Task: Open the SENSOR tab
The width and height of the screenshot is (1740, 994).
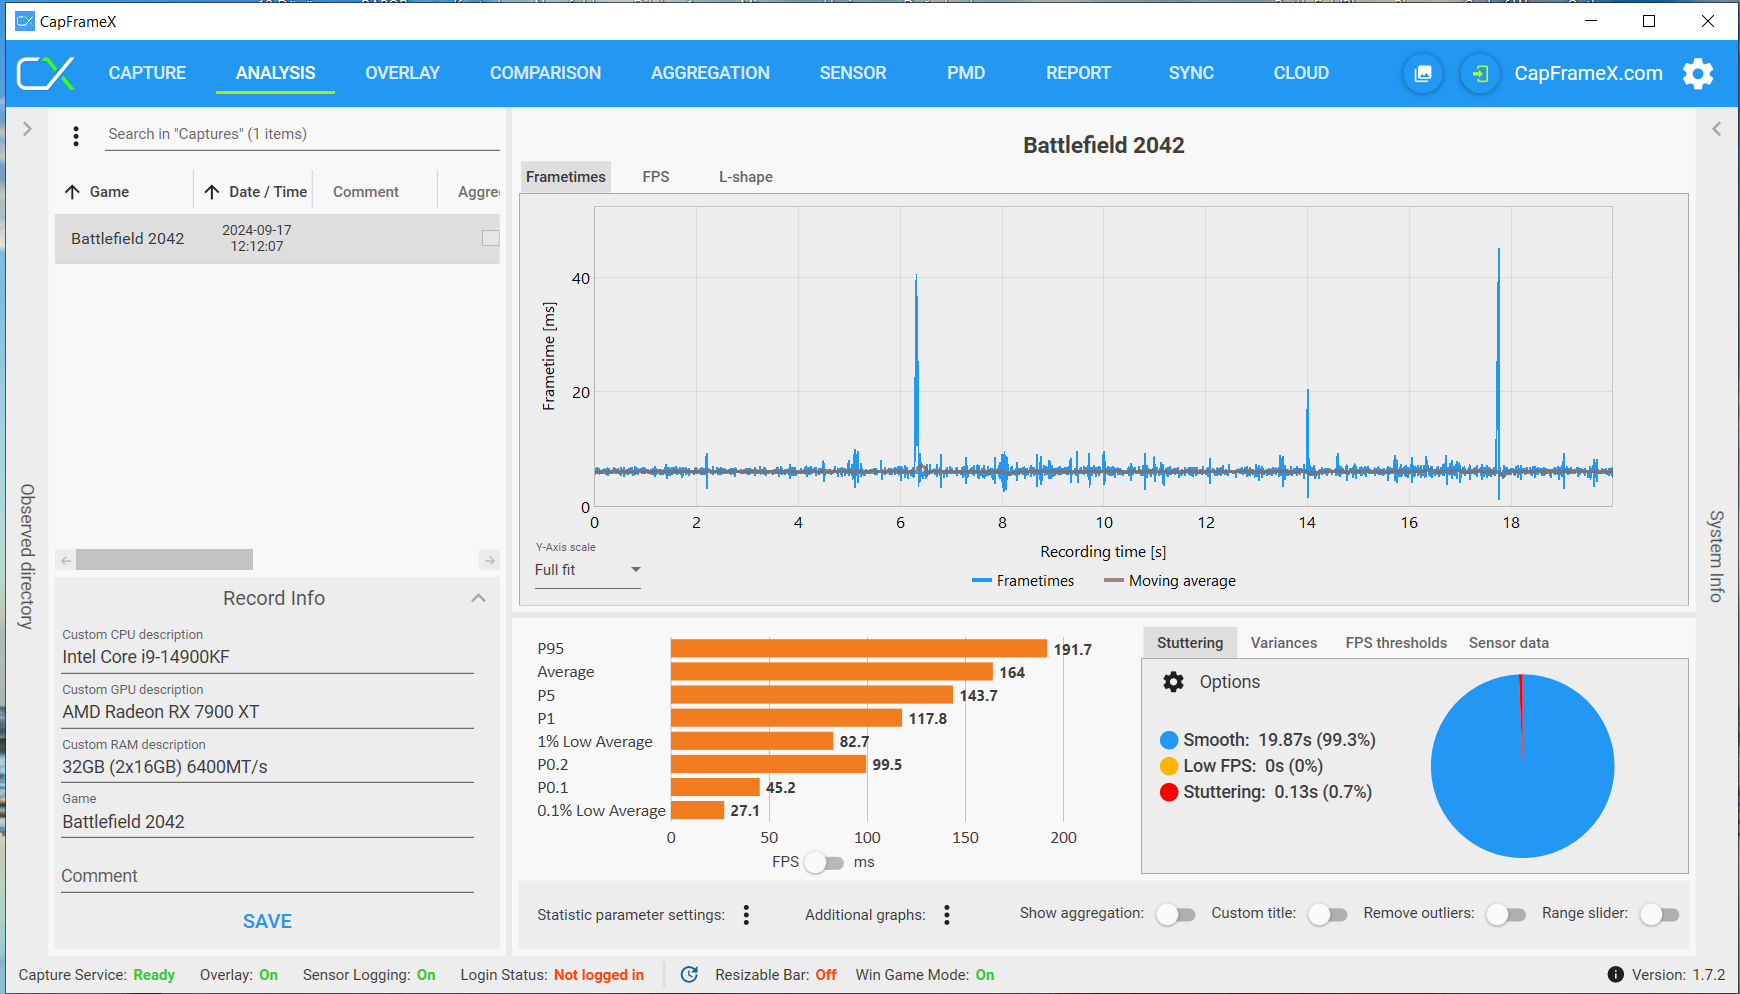Action: pos(853,73)
